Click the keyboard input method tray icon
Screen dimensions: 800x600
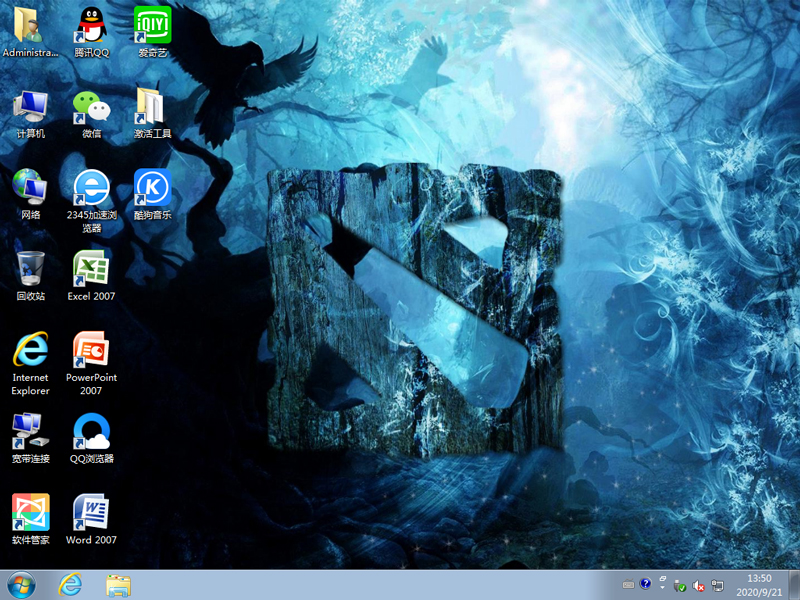pyautogui.click(x=629, y=585)
